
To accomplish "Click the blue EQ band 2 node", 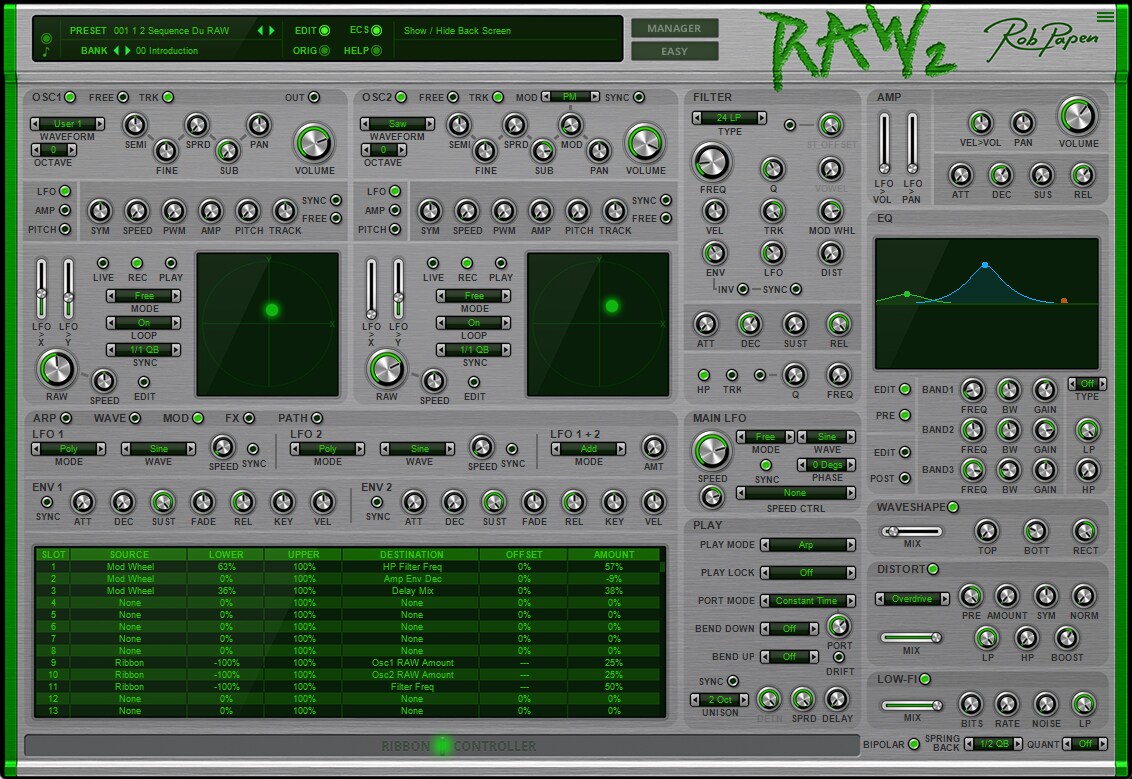I will 985,265.
